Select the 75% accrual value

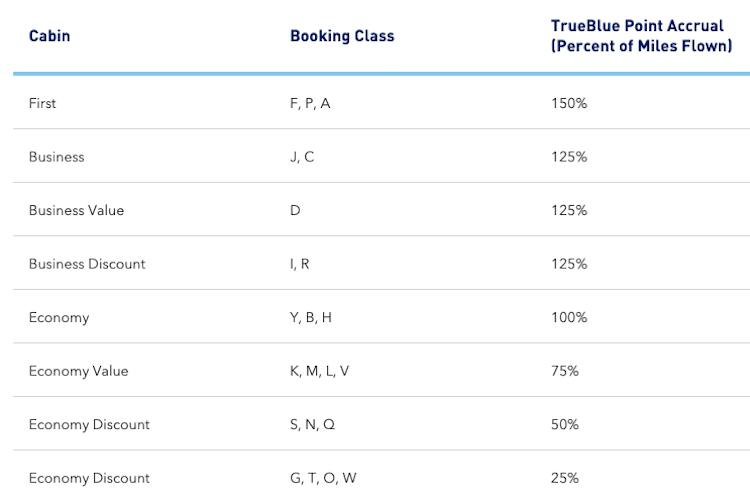565,371
